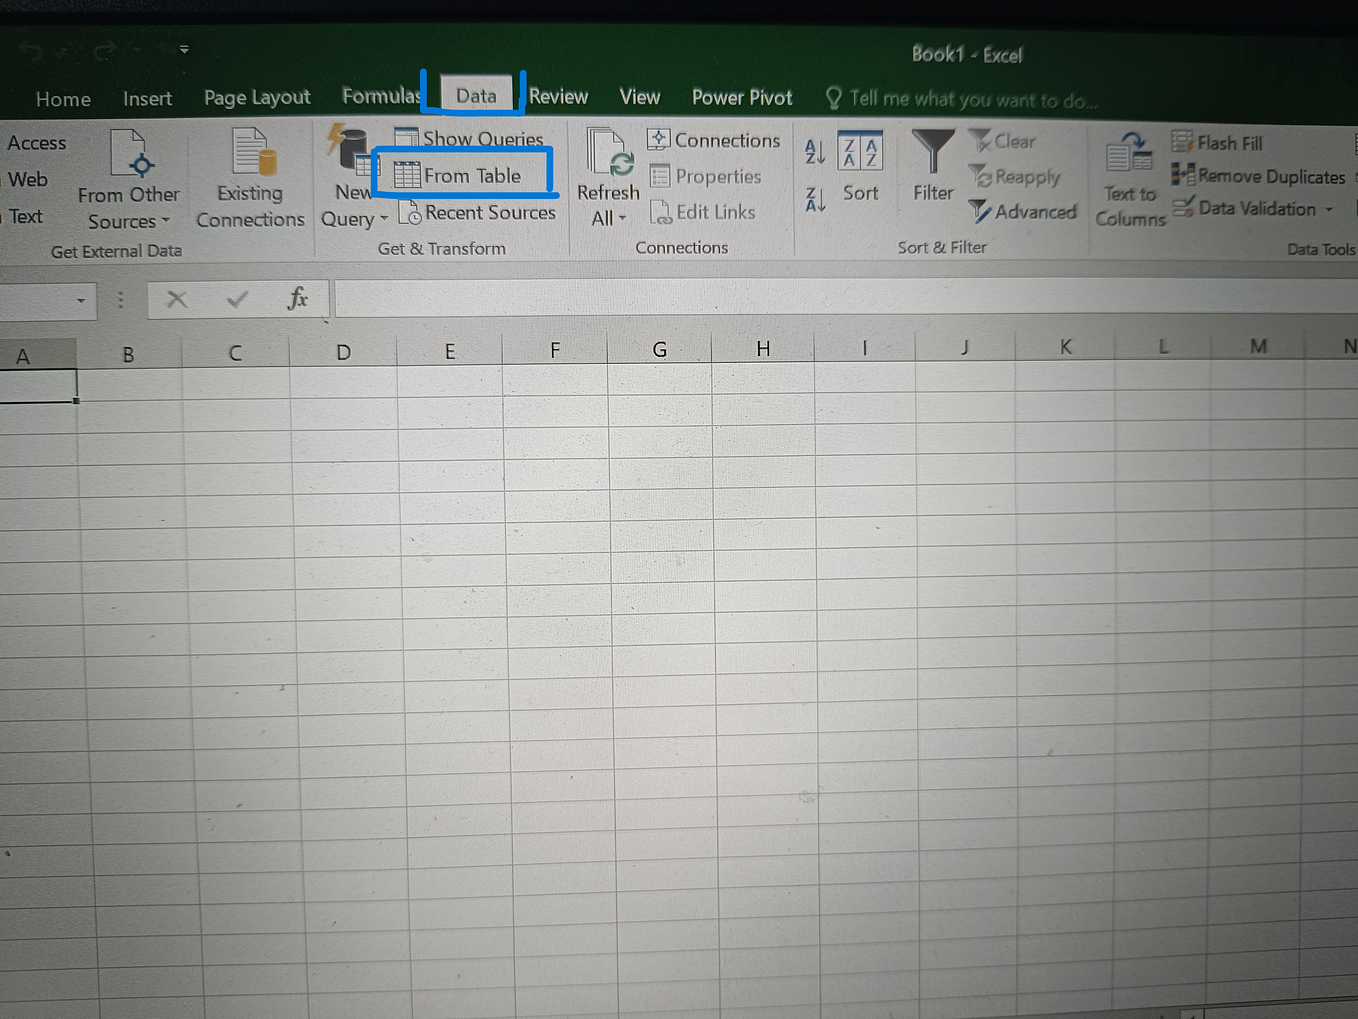Select column A header

pyautogui.click(x=37, y=355)
